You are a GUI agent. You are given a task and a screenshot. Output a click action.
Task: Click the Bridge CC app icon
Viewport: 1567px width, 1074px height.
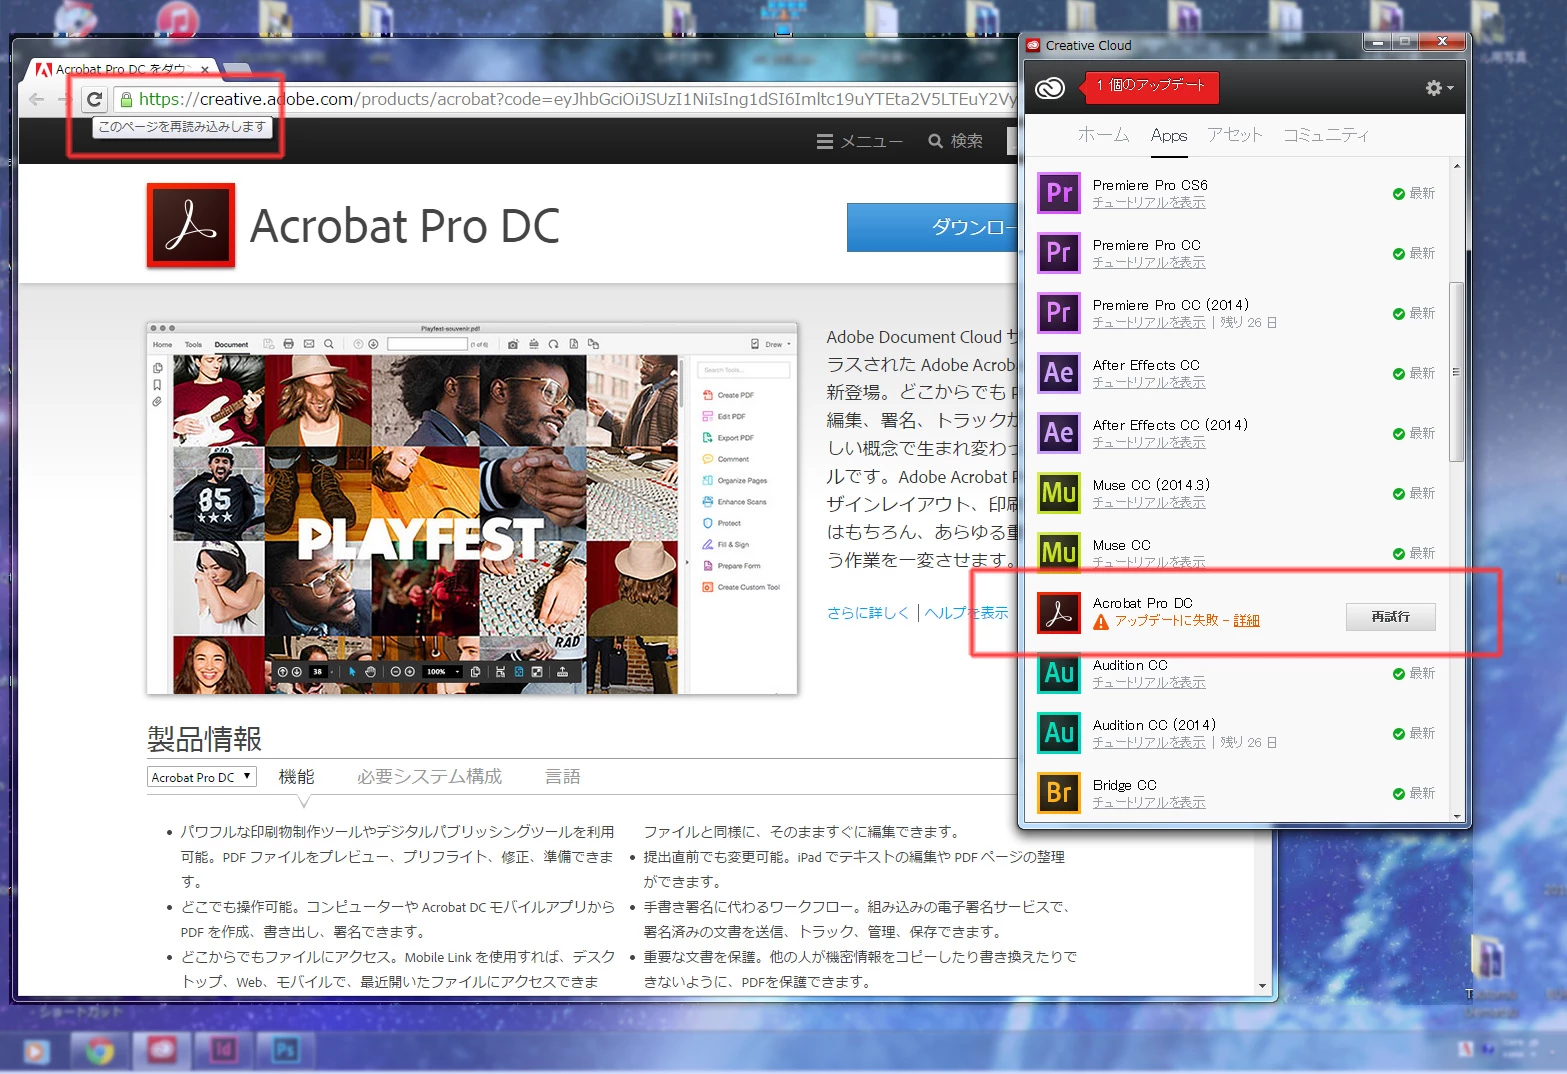(x=1059, y=793)
